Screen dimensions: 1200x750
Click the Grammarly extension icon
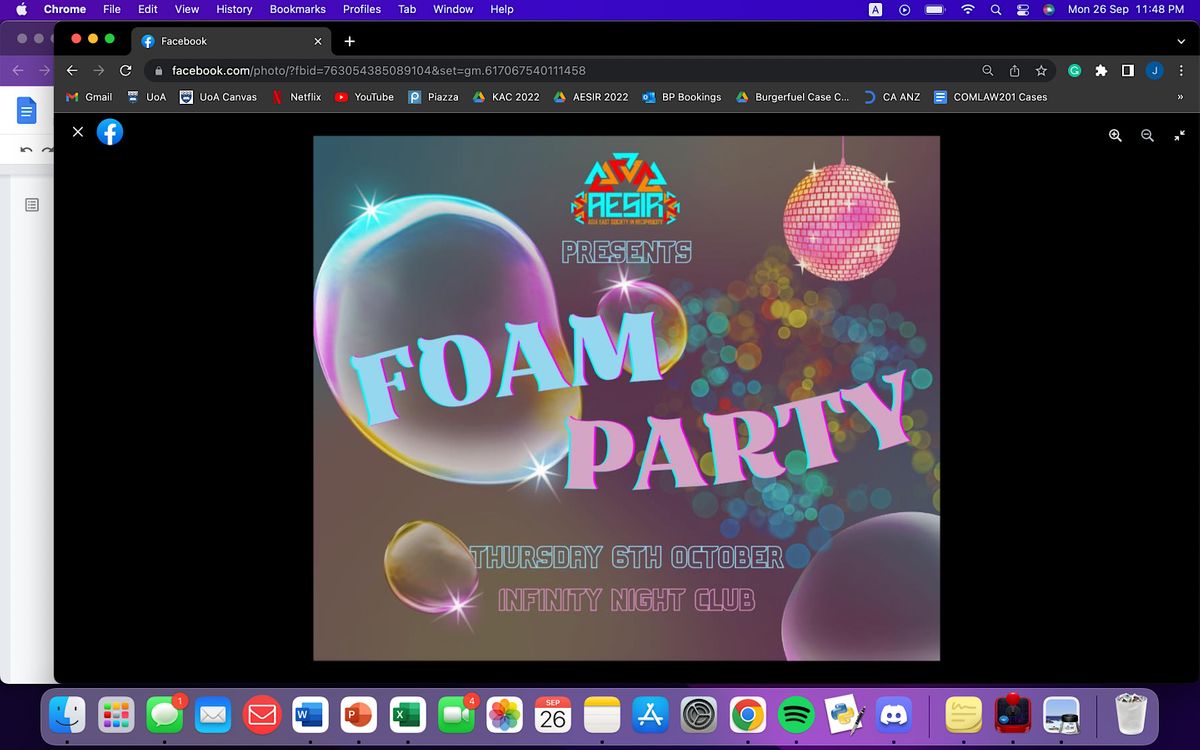click(x=1074, y=71)
